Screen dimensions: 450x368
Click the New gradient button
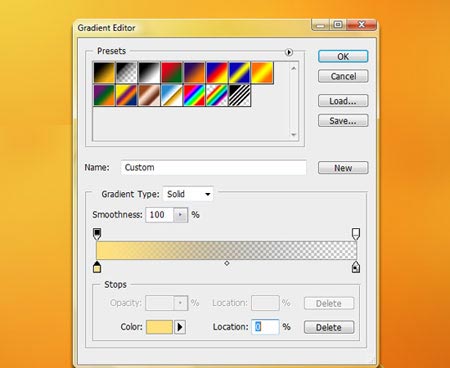tap(343, 168)
